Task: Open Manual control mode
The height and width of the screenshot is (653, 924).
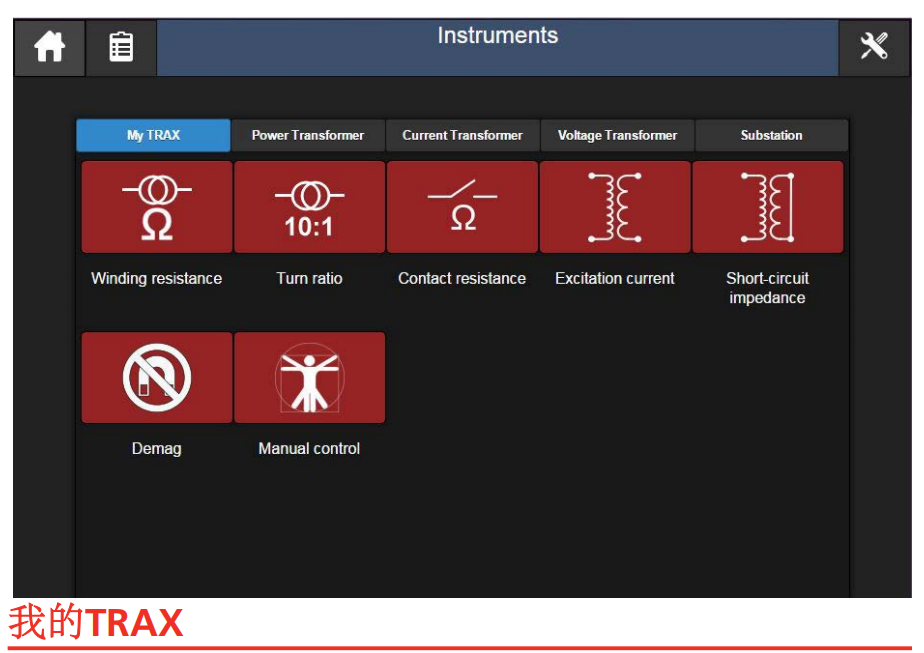Action: (309, 377)
